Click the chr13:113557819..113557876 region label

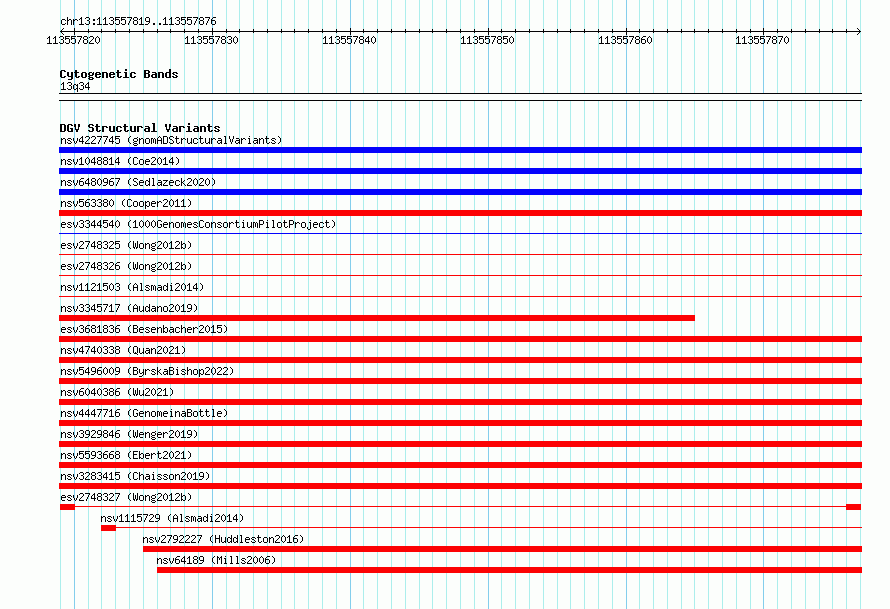click(x=138, y=21)
